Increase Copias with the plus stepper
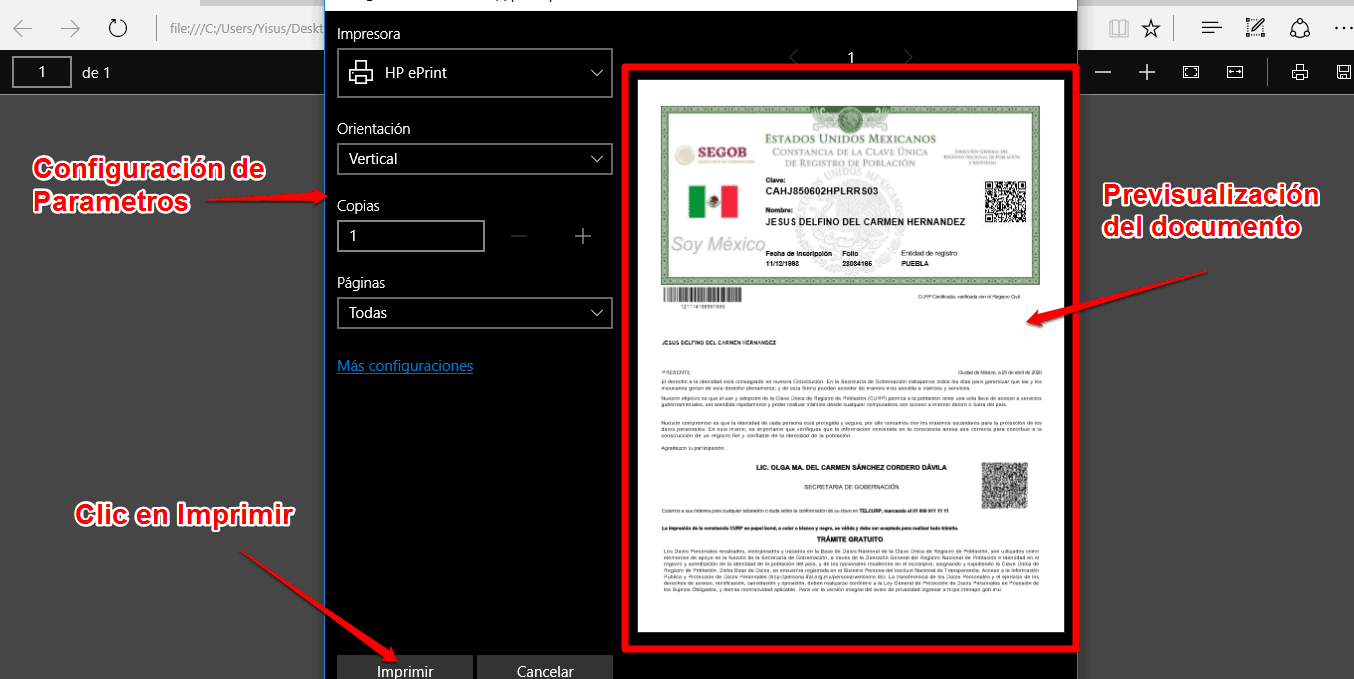 (583, 236)
